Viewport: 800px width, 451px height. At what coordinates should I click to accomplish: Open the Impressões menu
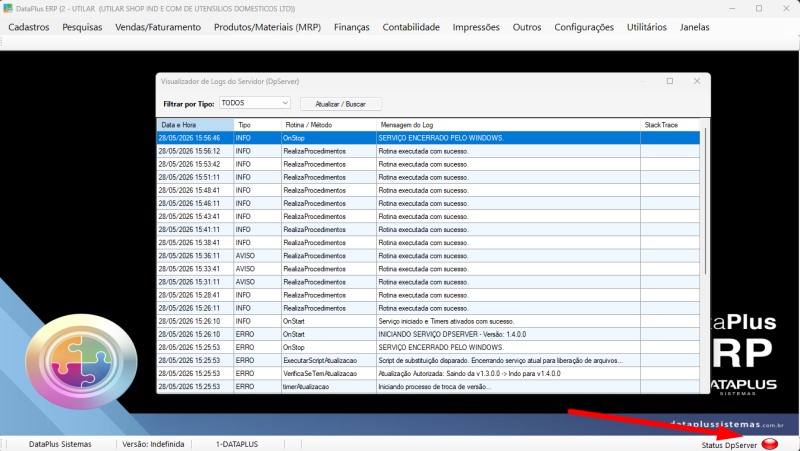(476, 27)
